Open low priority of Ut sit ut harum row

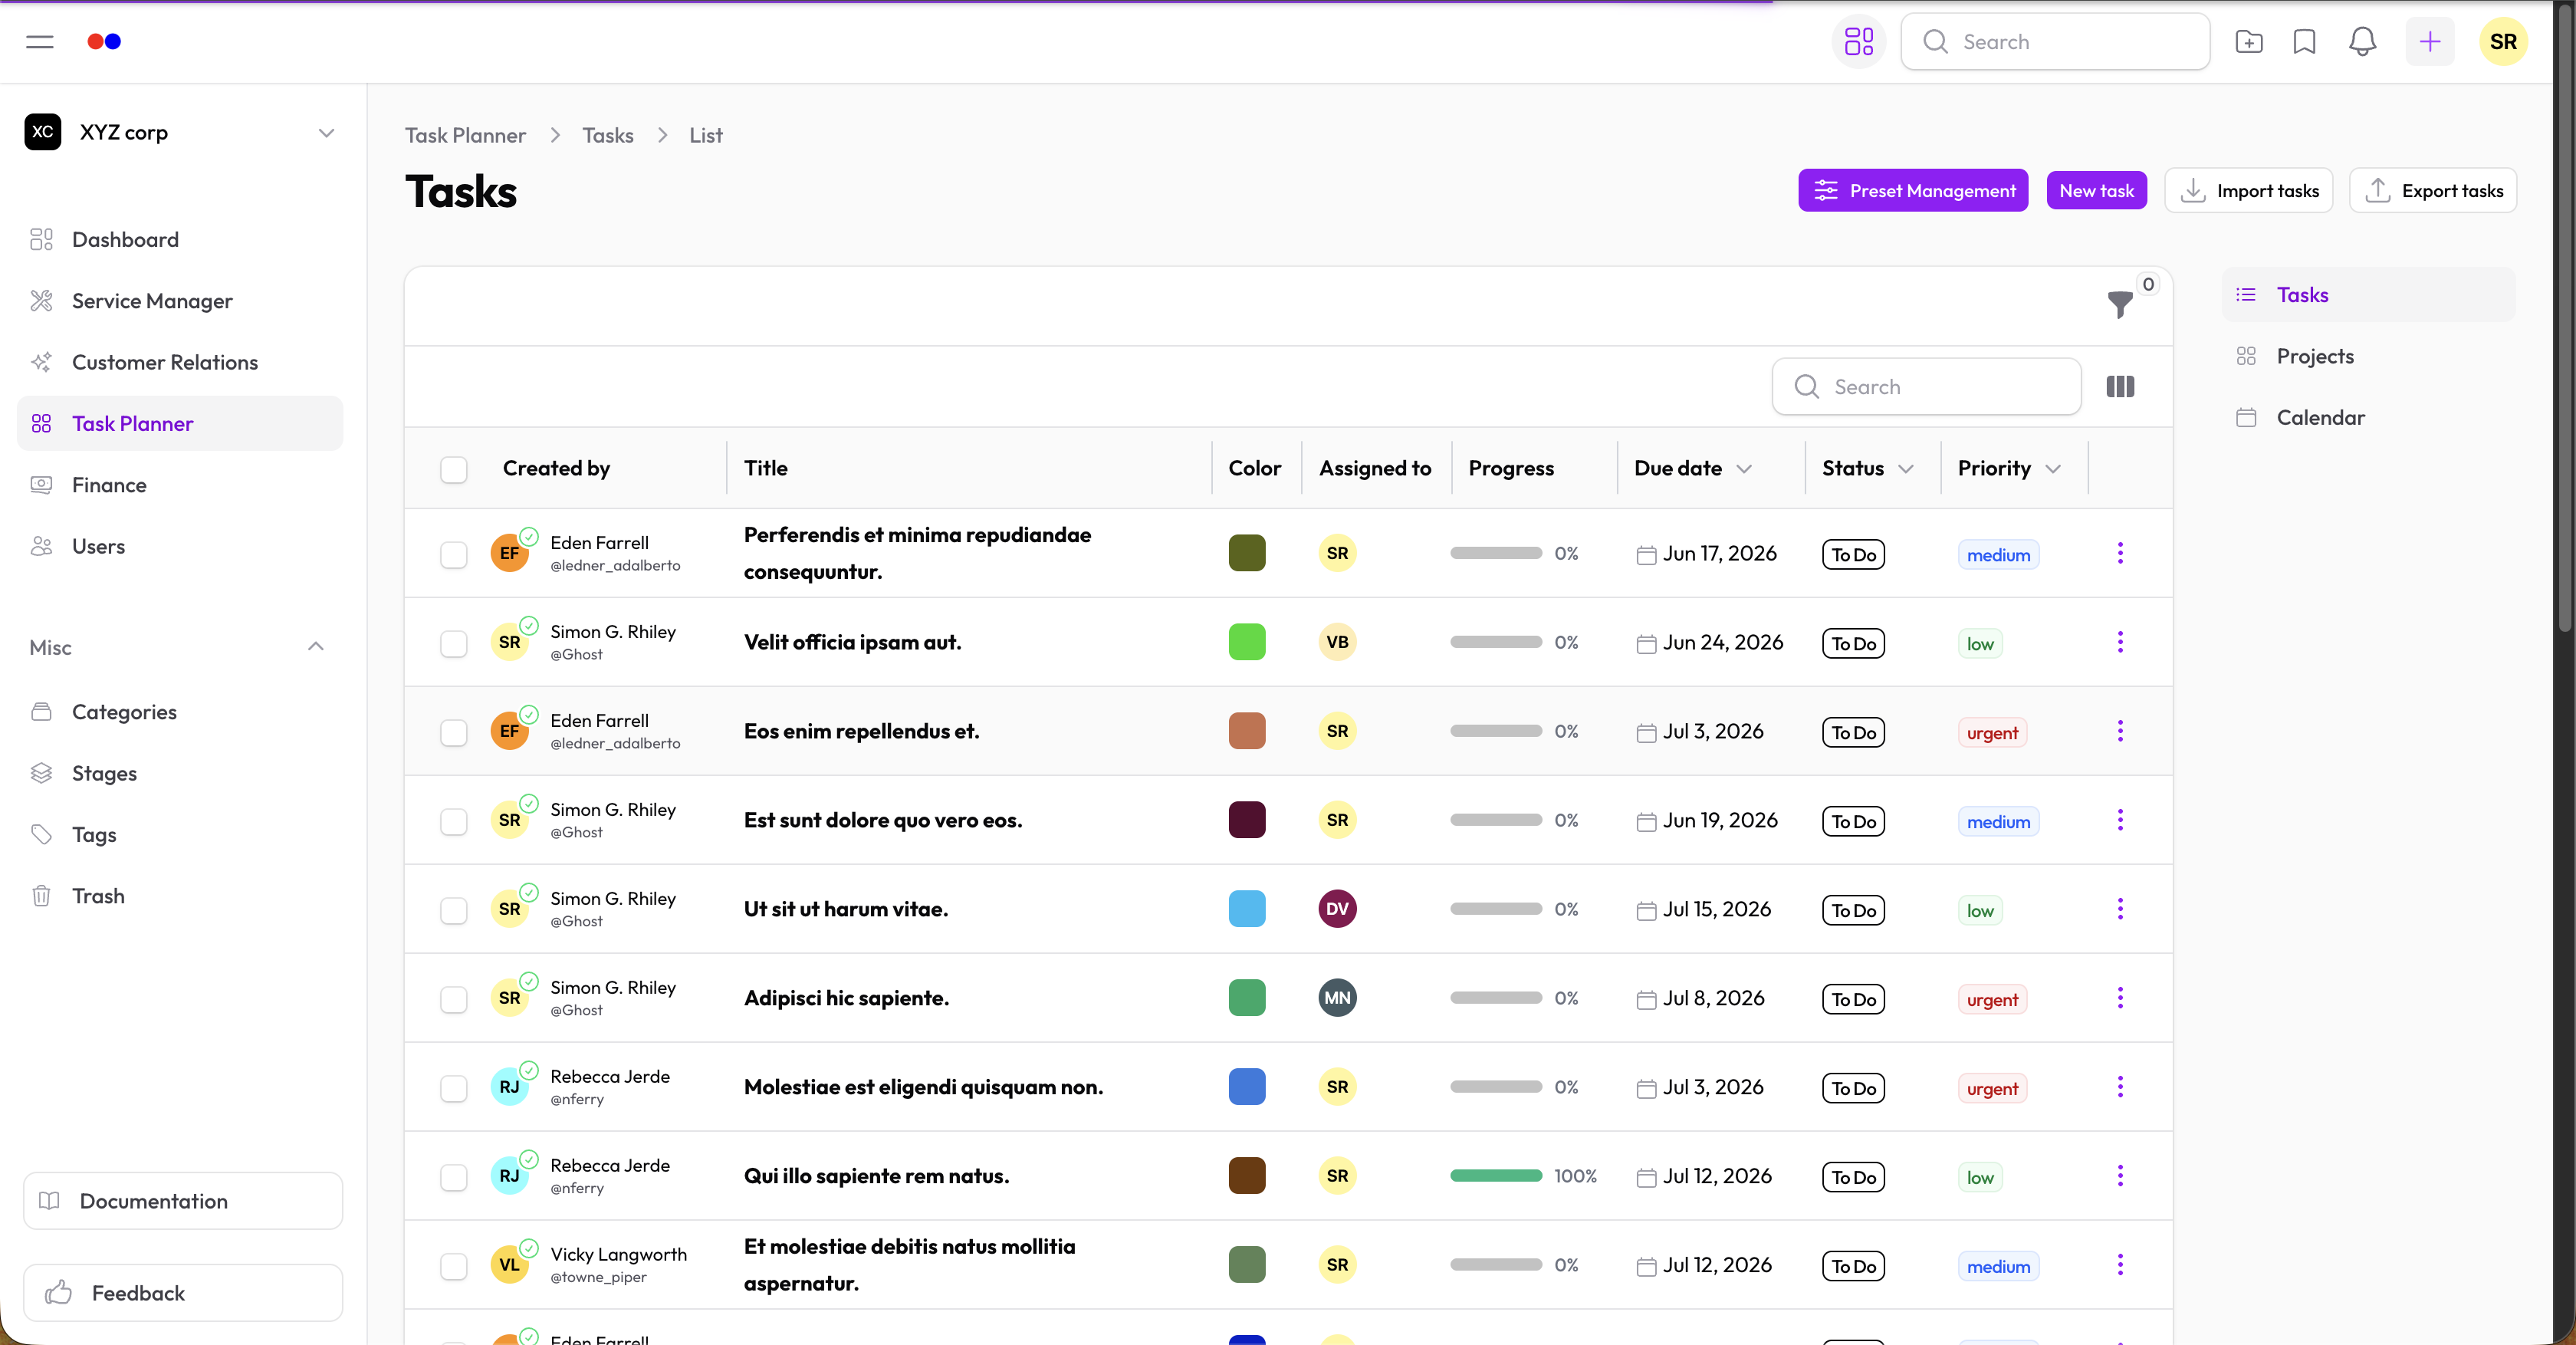1980,911
